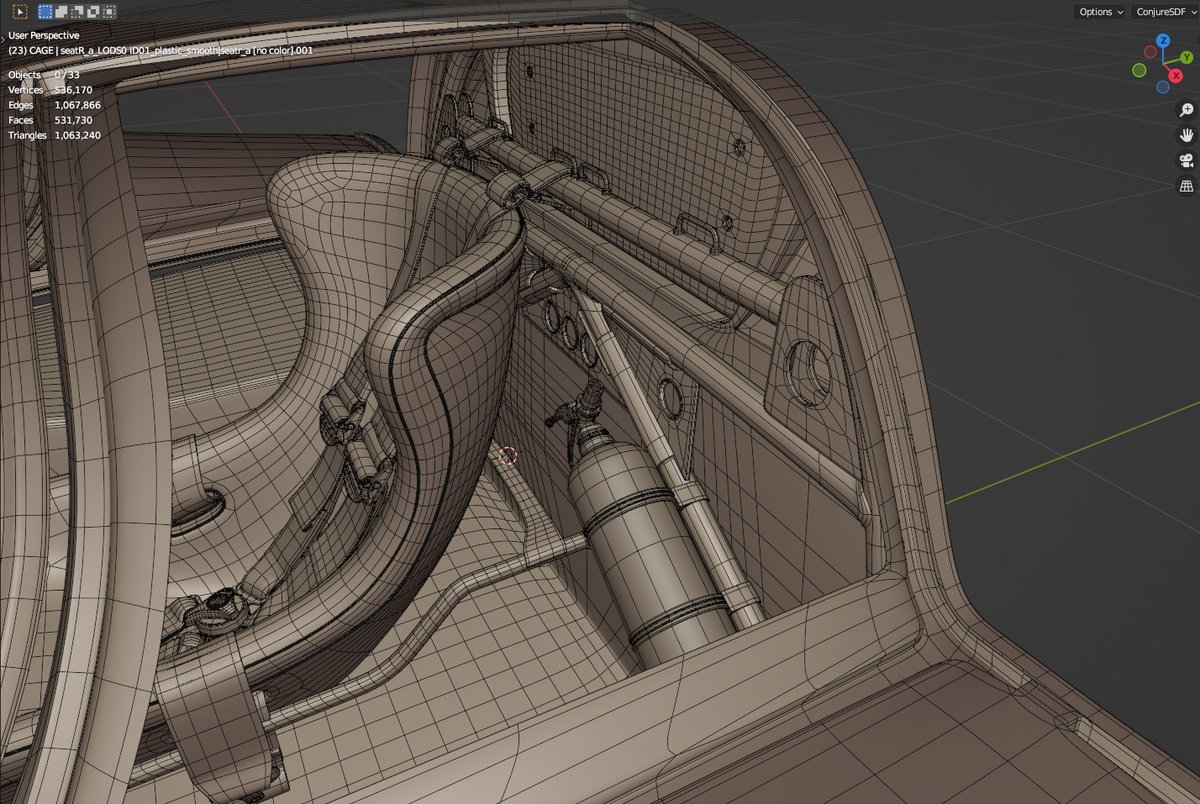Expand the toolbar with the left-edge arrow
Screen dimensions: 1200x804
pyautogui.click(x=4, y=39)
